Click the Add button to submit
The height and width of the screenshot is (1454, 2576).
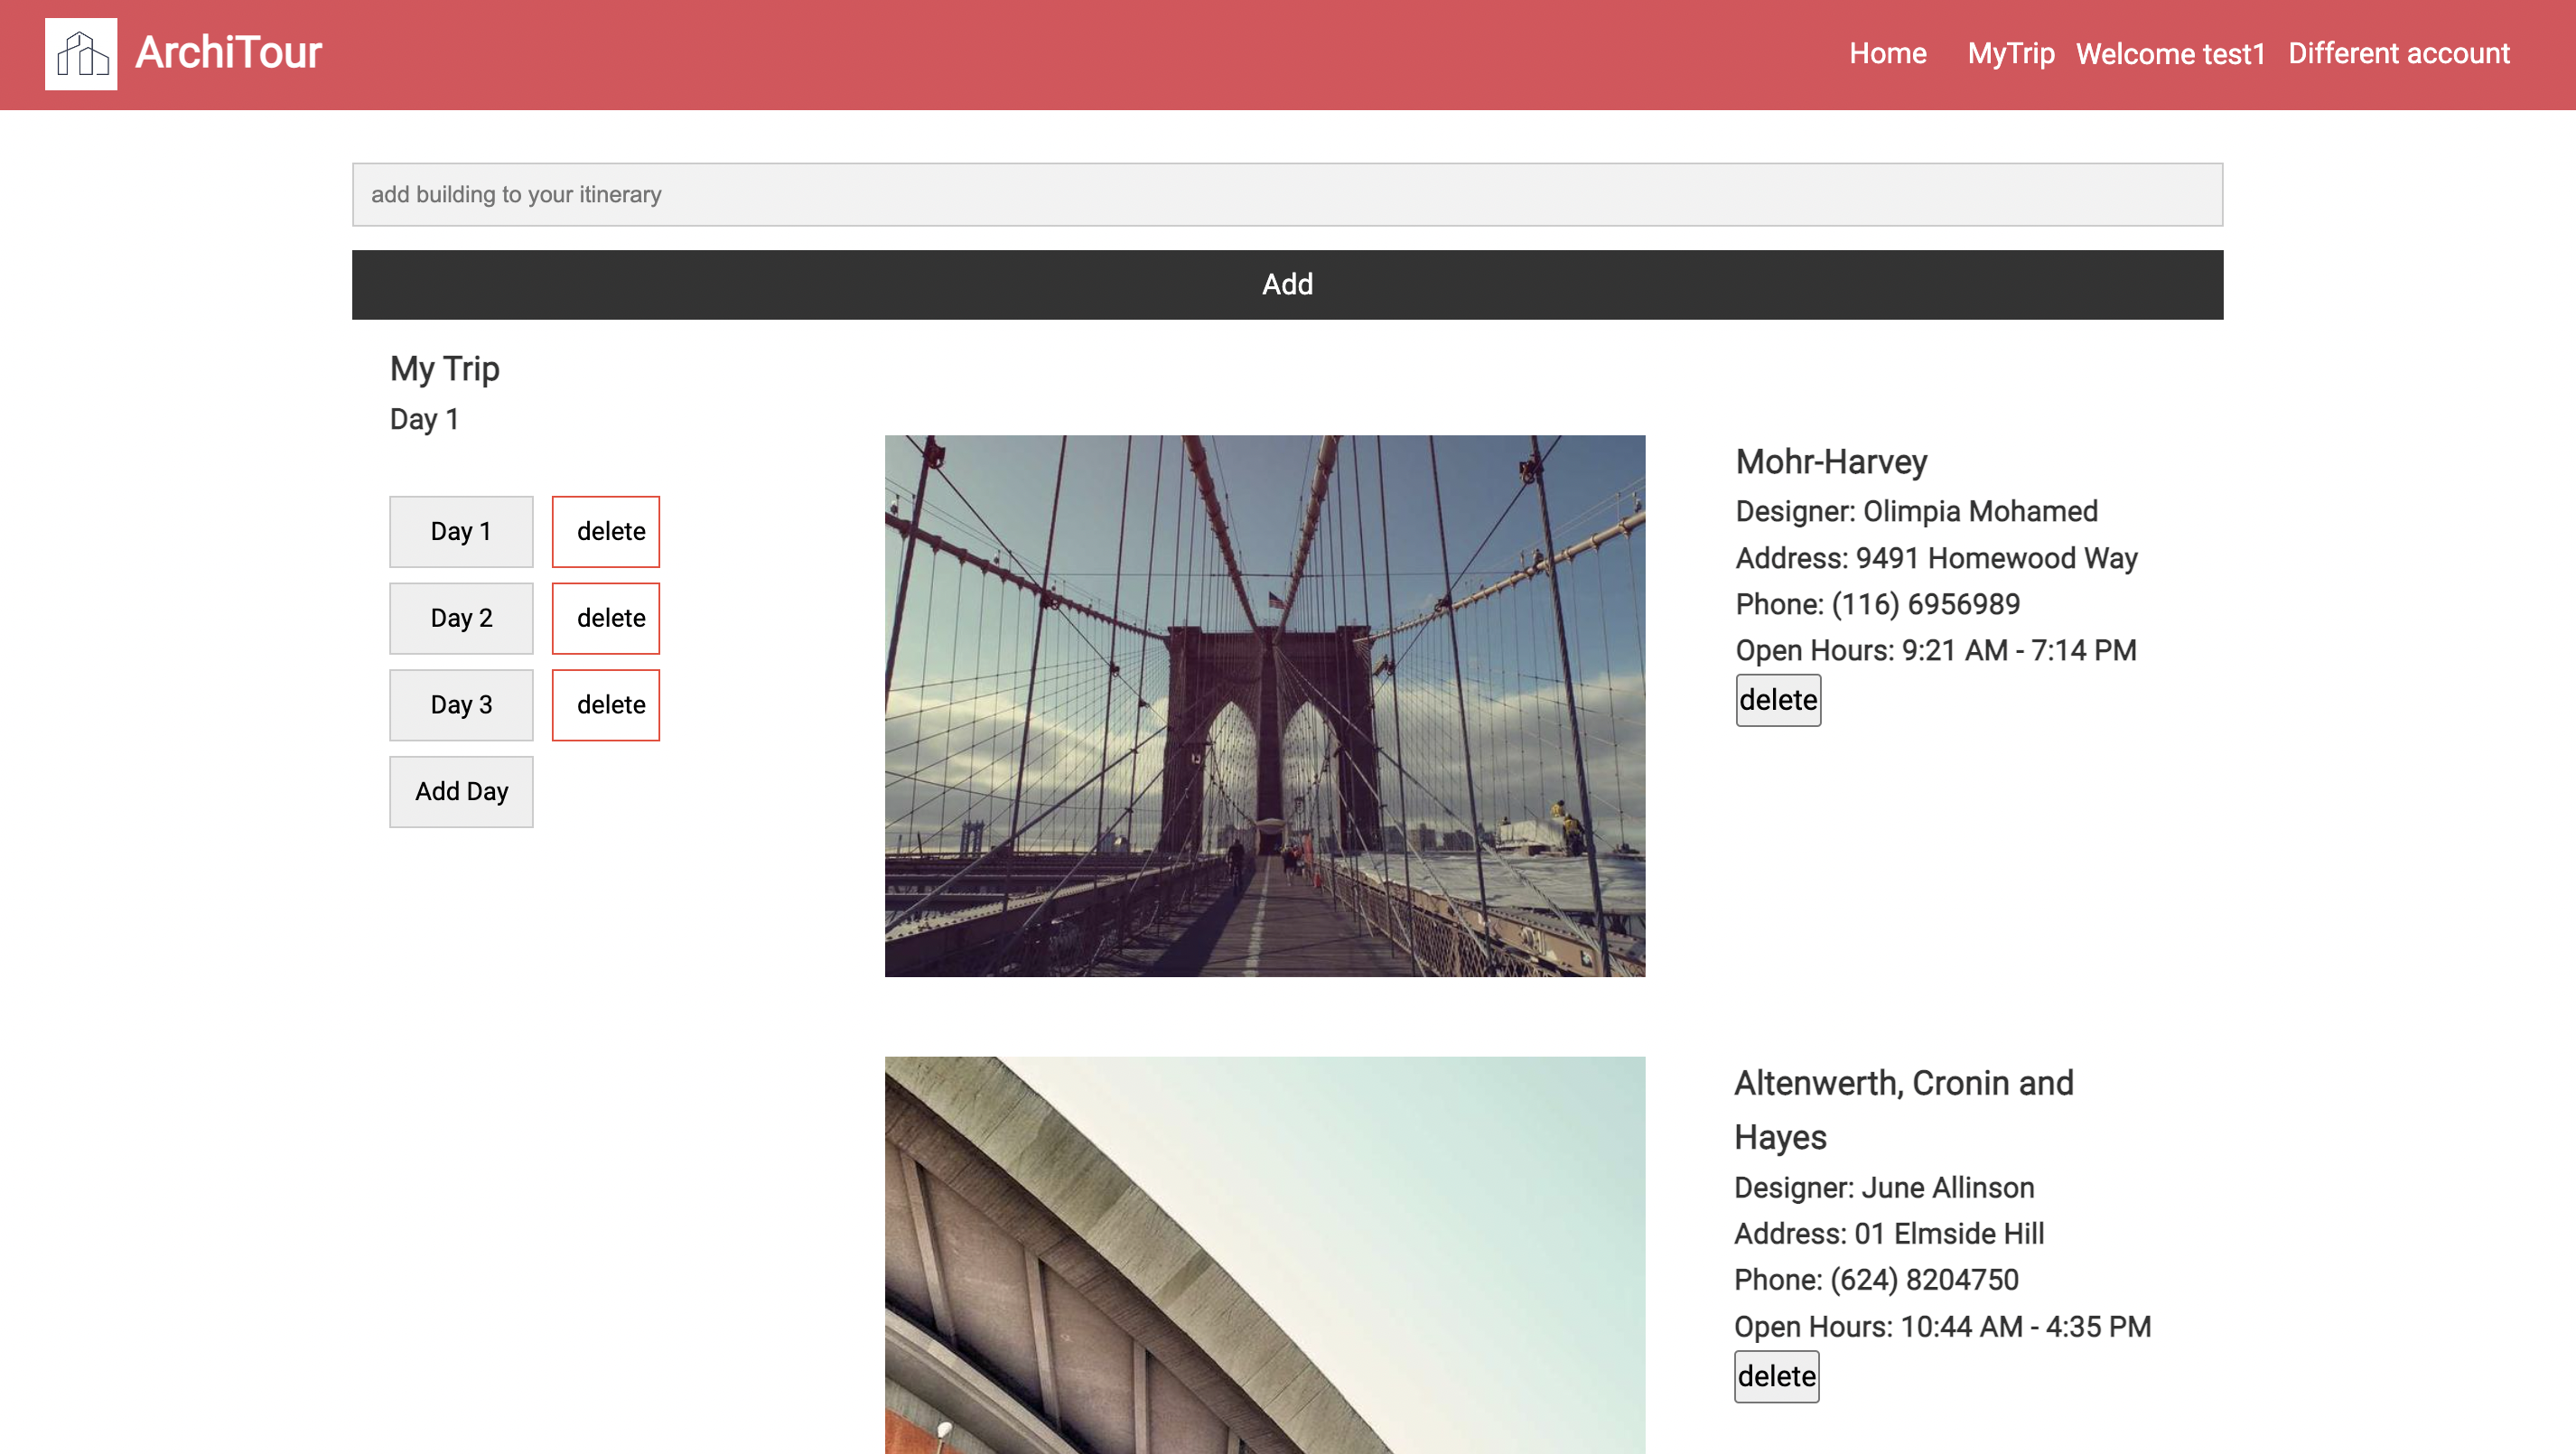click(x=1288, y=284)
